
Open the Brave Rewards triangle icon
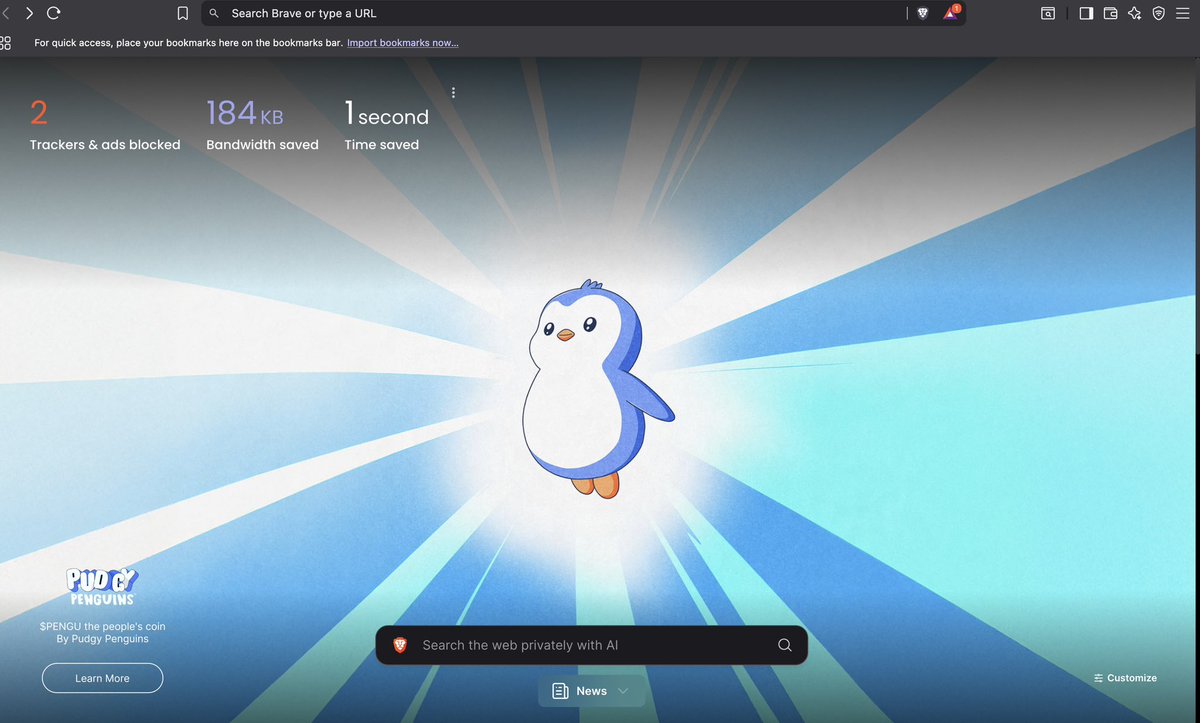click(x=950, y=13)
